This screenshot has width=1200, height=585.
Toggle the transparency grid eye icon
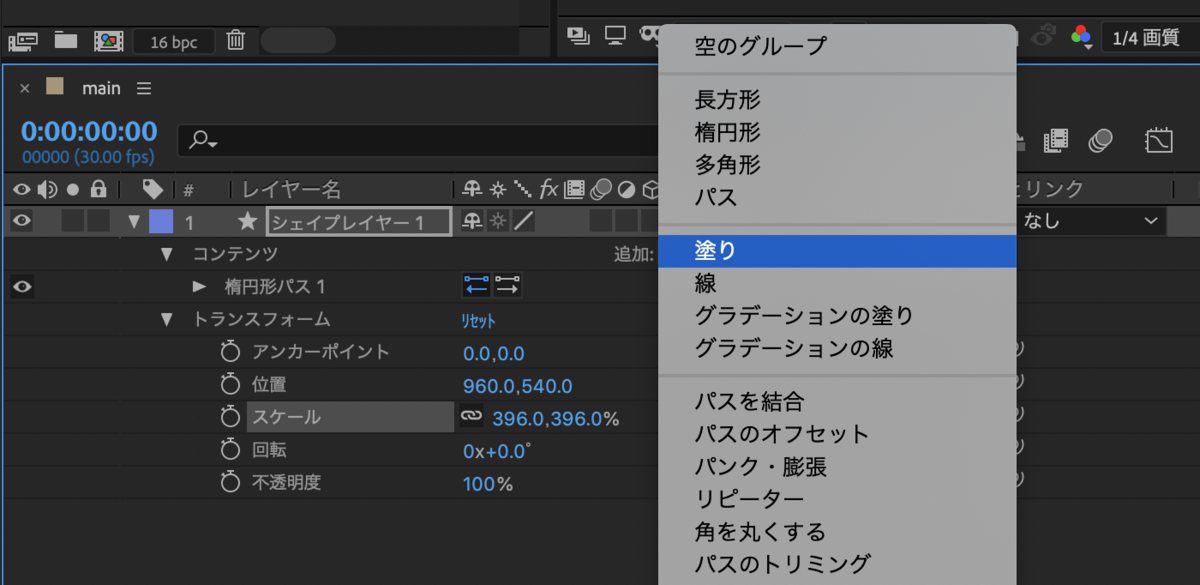1043,38
